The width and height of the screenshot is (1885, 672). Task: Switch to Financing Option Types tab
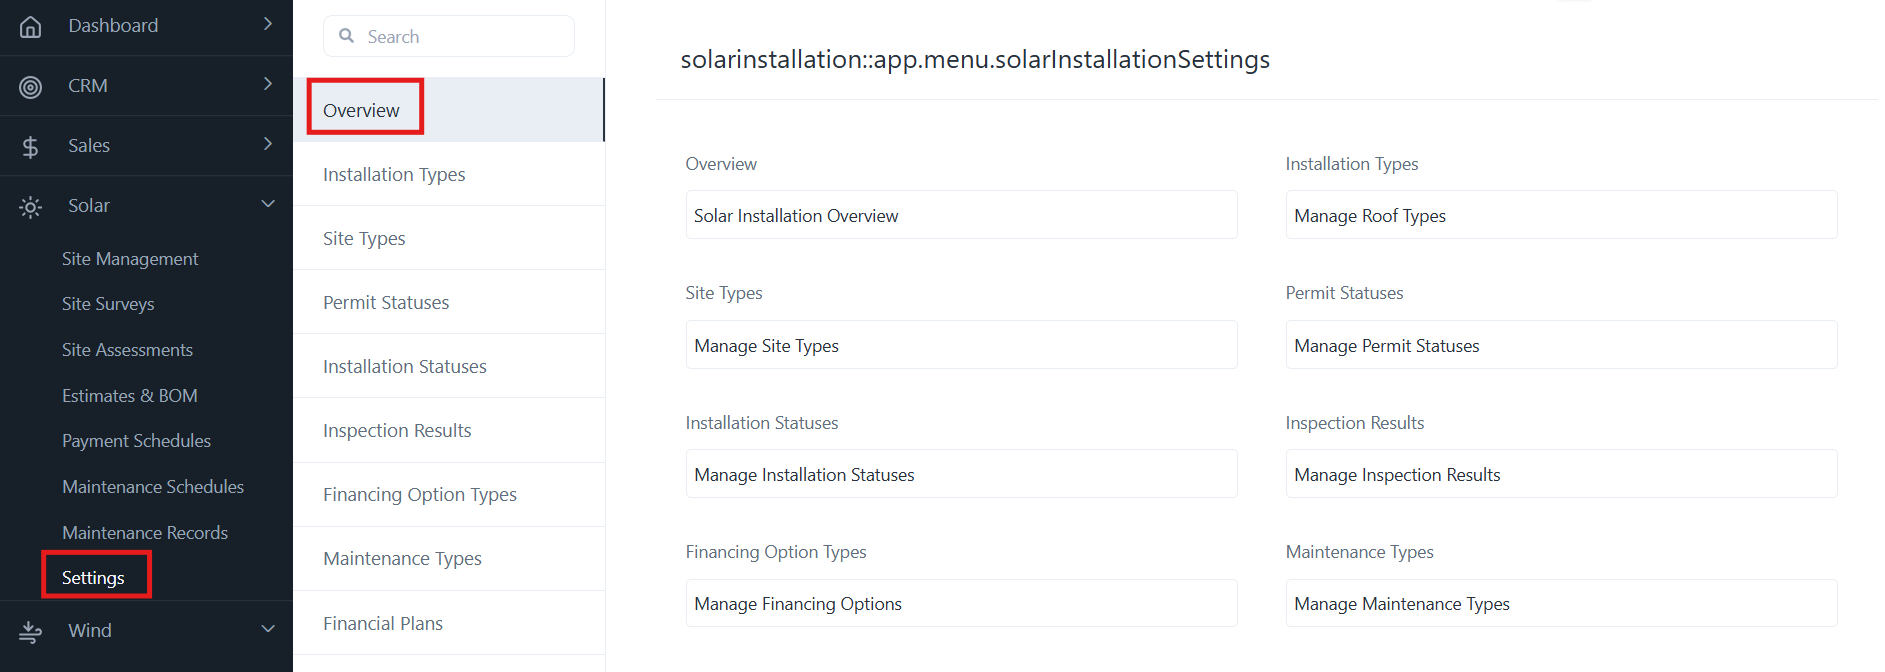tap(420, 494)
